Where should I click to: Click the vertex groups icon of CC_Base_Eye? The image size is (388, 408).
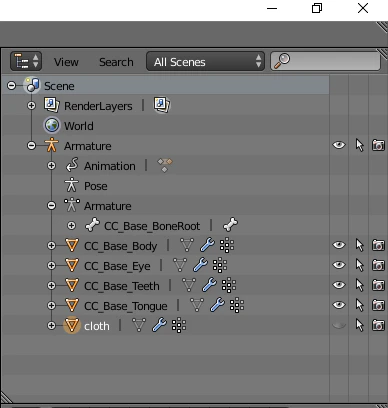pos(220,265)
